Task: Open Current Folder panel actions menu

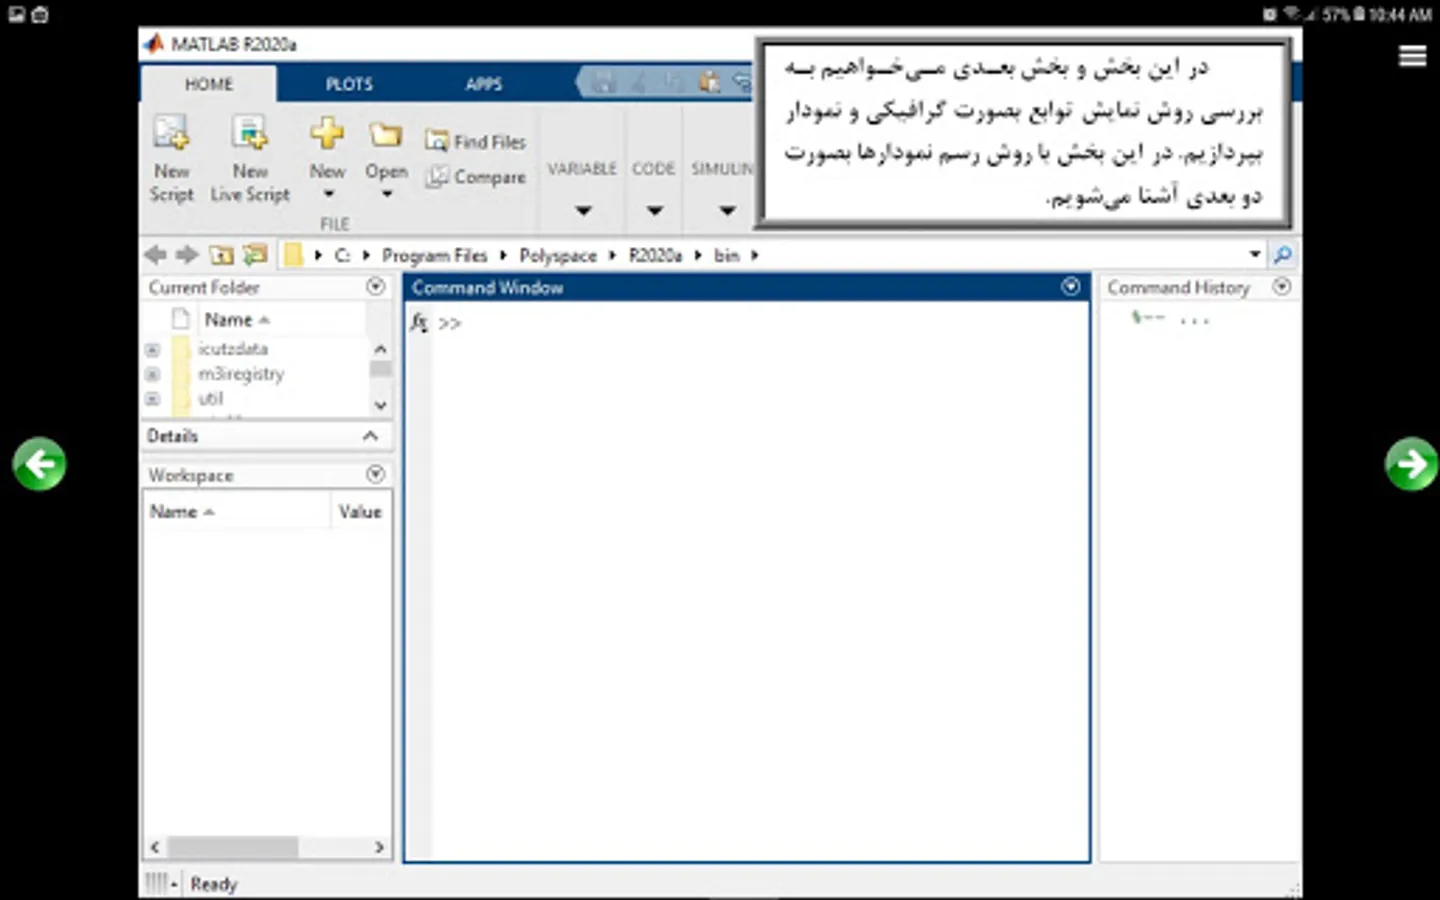Action: coord(376,286)
